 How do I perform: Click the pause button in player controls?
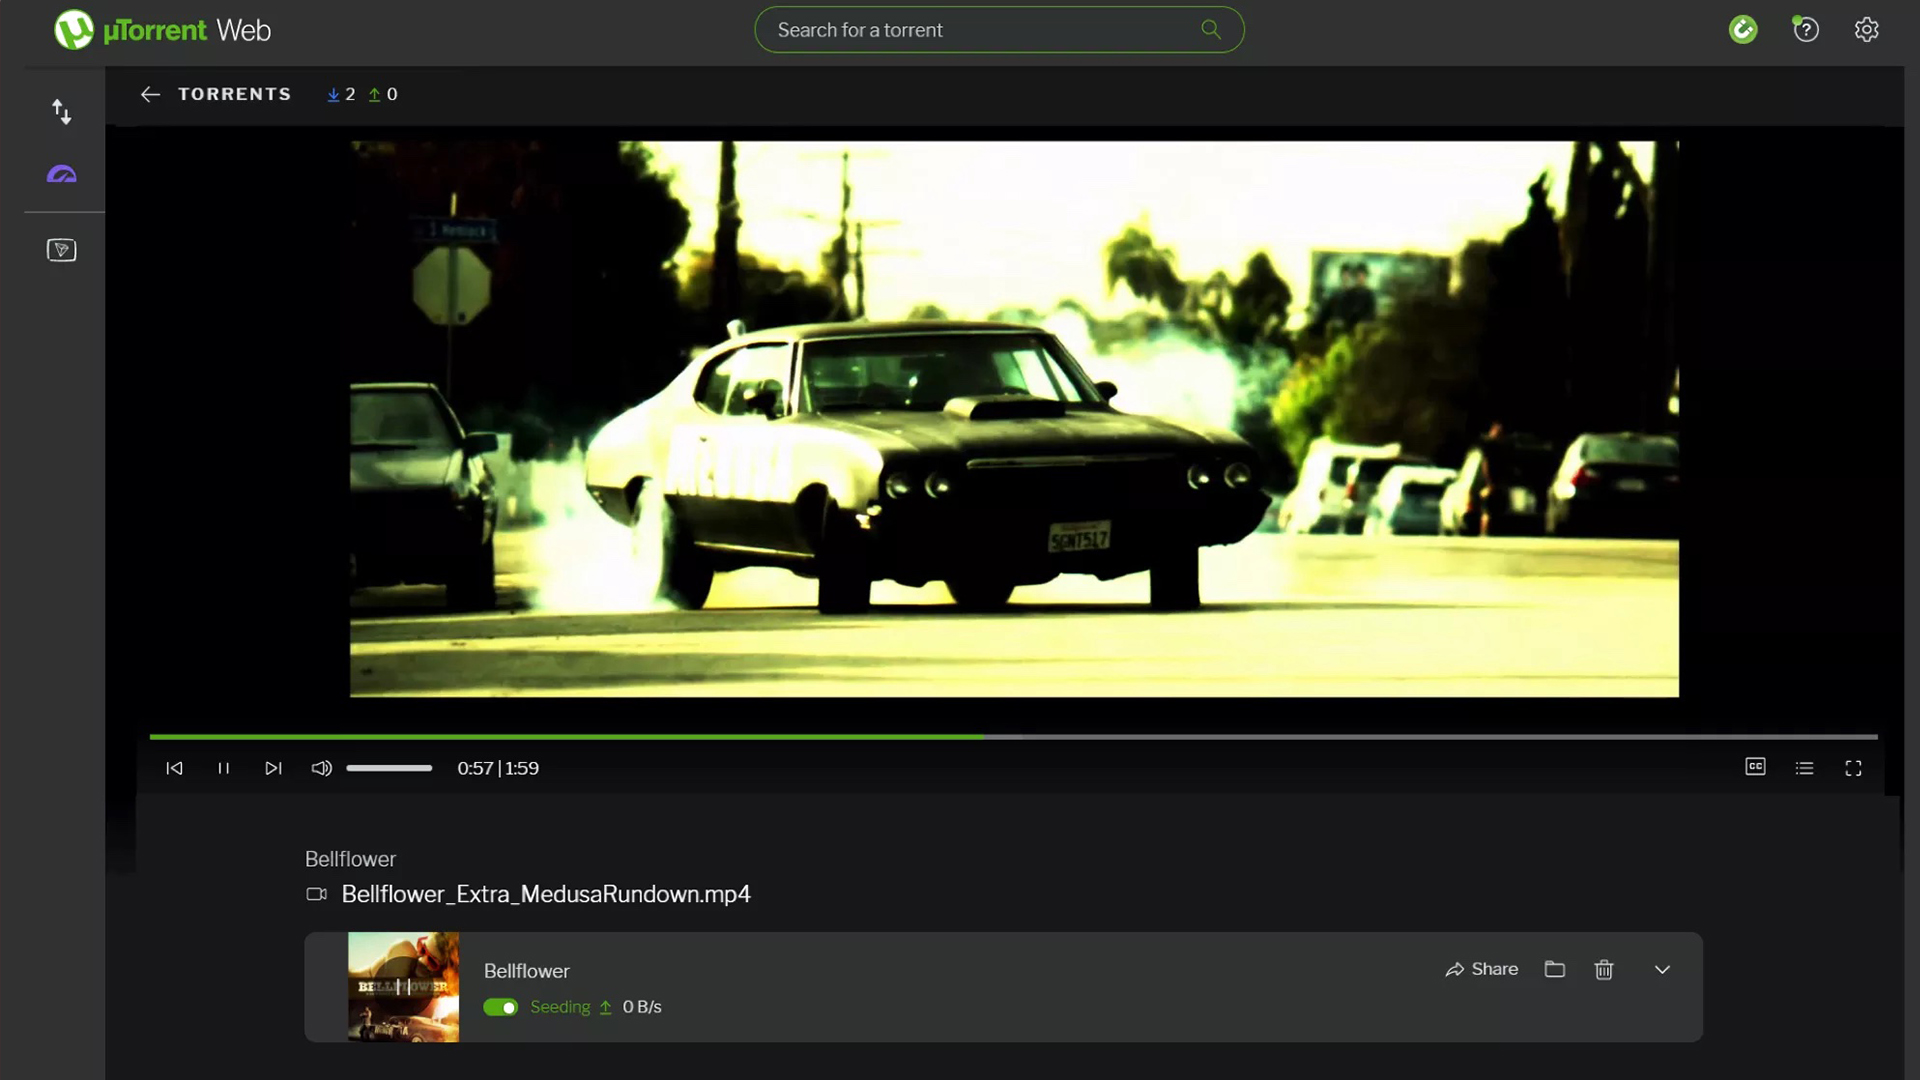[x=223, y=767]
